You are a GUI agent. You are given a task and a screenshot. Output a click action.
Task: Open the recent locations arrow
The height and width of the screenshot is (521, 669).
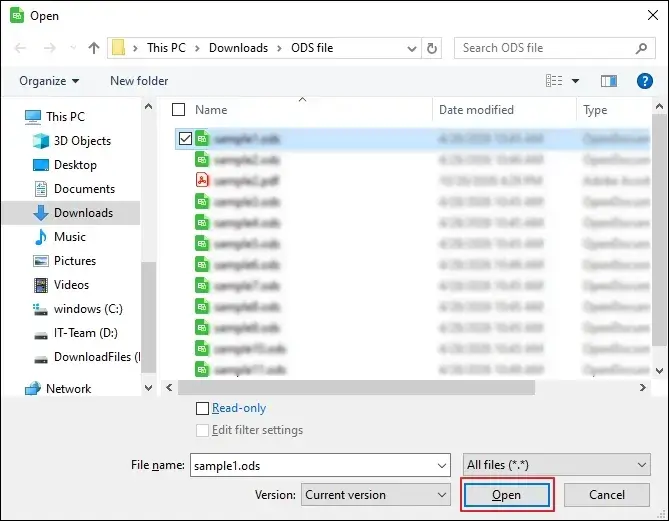(x=73, y=48)
